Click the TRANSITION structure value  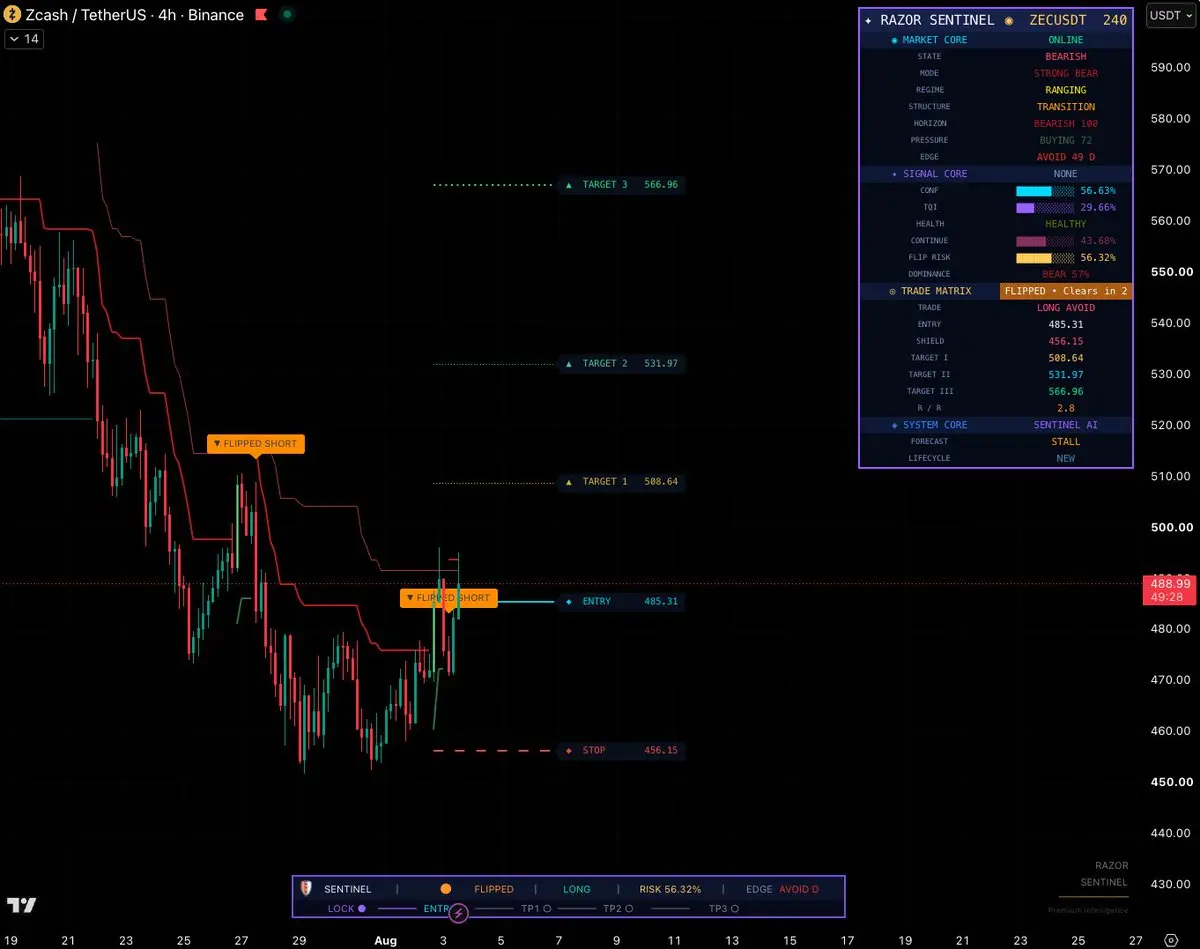click(1066, 107)
